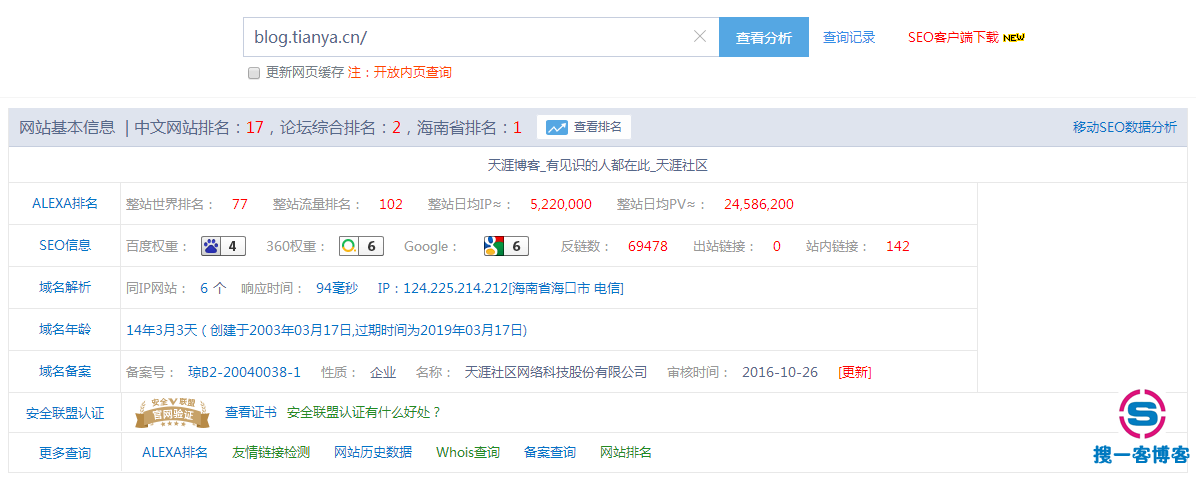Viewport: 1196px width, 480px height.
Task: Click the 360 weight badge icon
Action: point(349,246)
